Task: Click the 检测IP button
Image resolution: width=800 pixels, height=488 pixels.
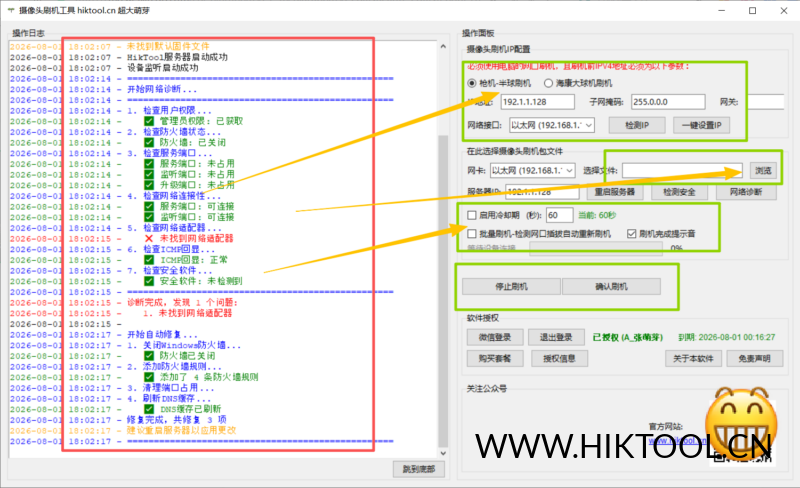Action: coord(637,125)
